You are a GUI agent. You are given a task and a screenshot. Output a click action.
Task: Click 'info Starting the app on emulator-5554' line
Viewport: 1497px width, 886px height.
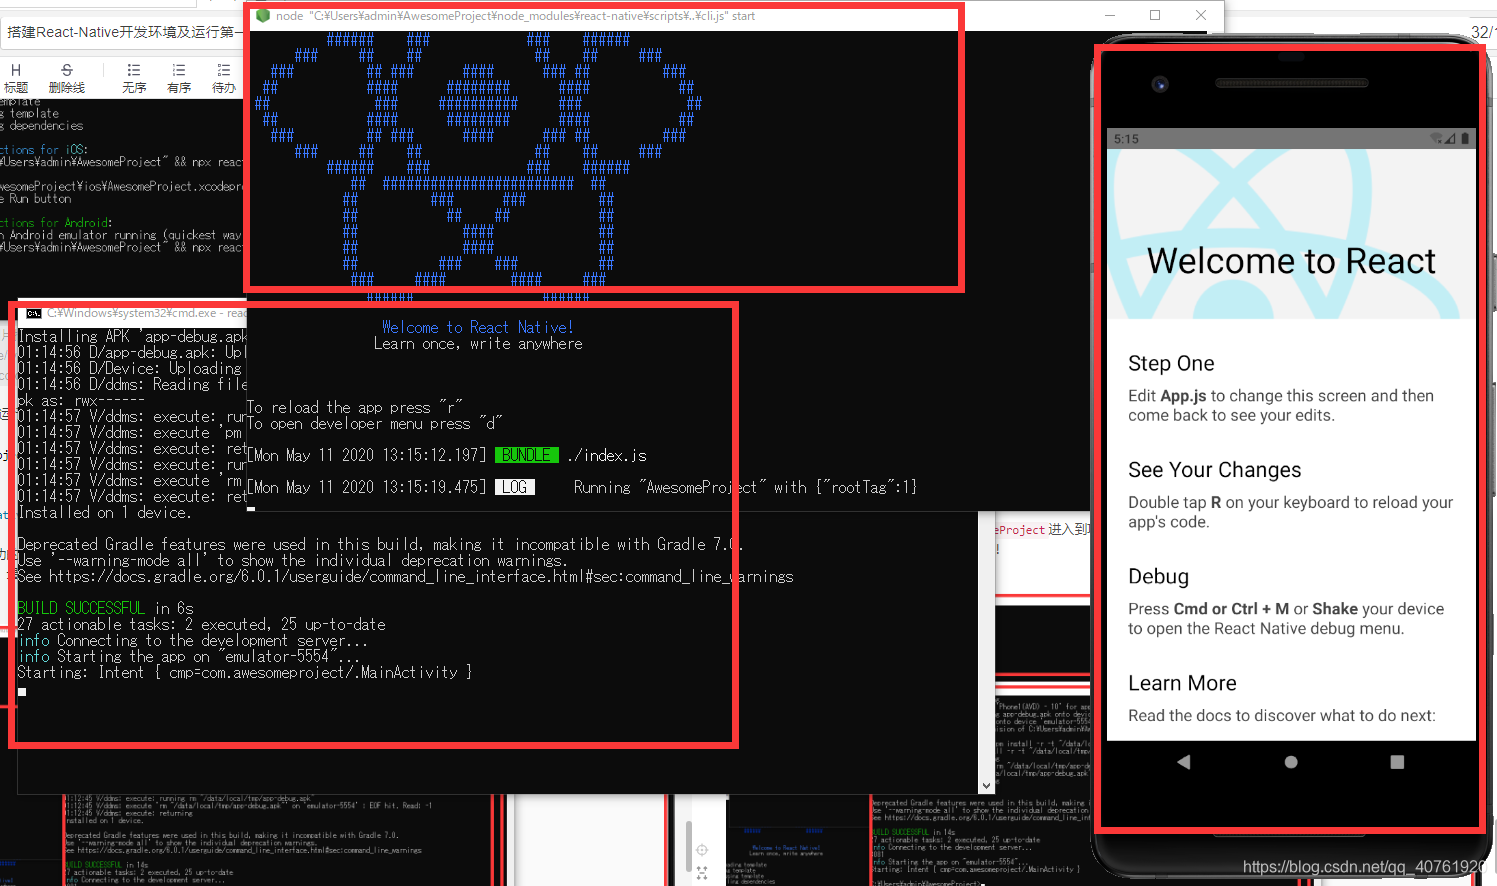point(189,656)
